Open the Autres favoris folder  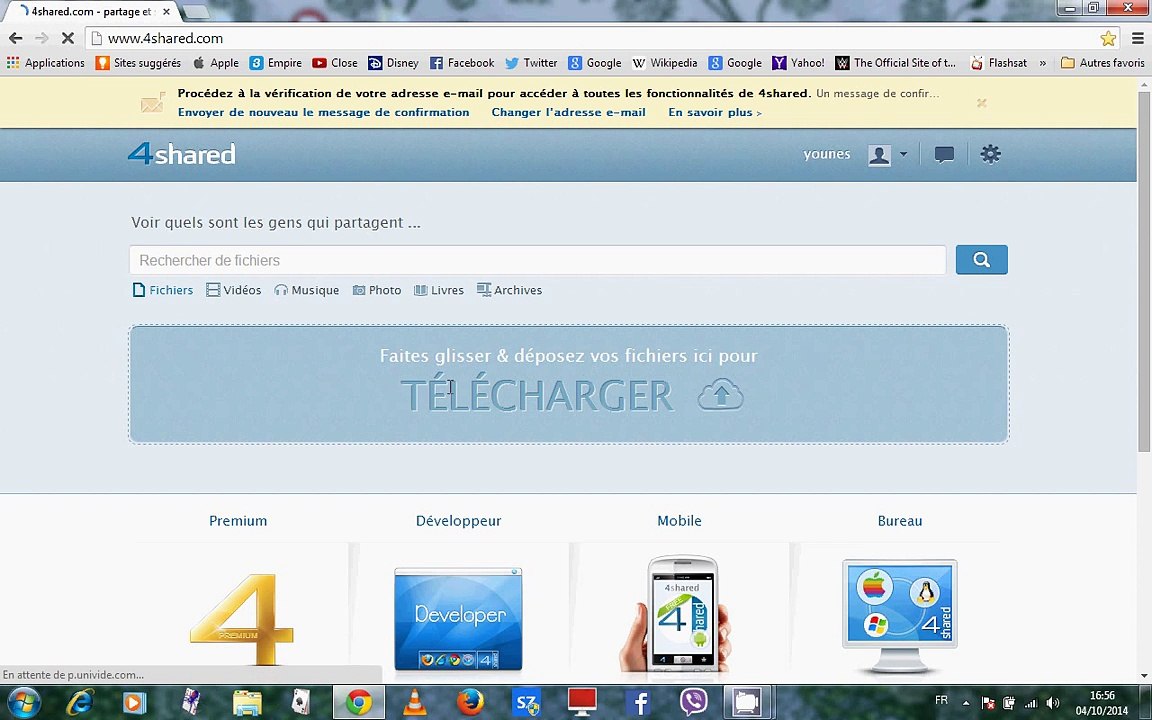(x=1103, y=63)
